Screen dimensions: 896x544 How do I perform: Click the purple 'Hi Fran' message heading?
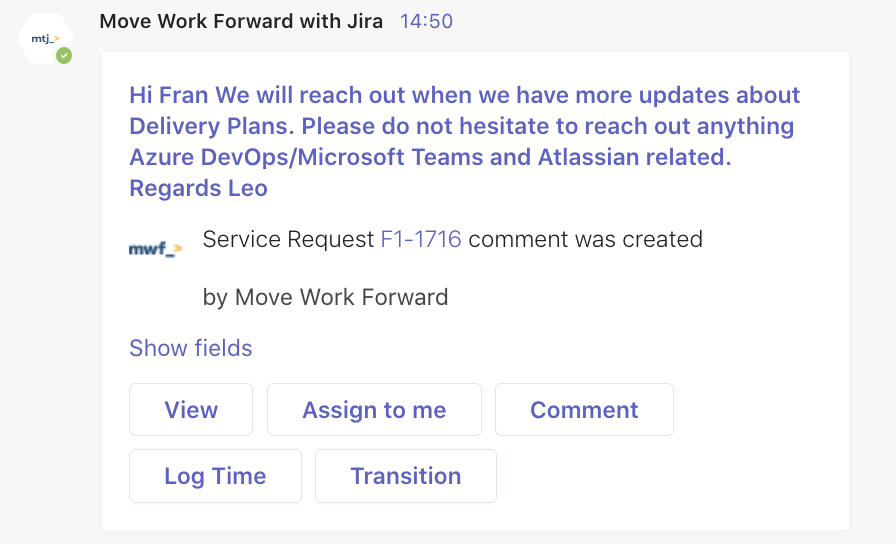[x=169, y=95]
